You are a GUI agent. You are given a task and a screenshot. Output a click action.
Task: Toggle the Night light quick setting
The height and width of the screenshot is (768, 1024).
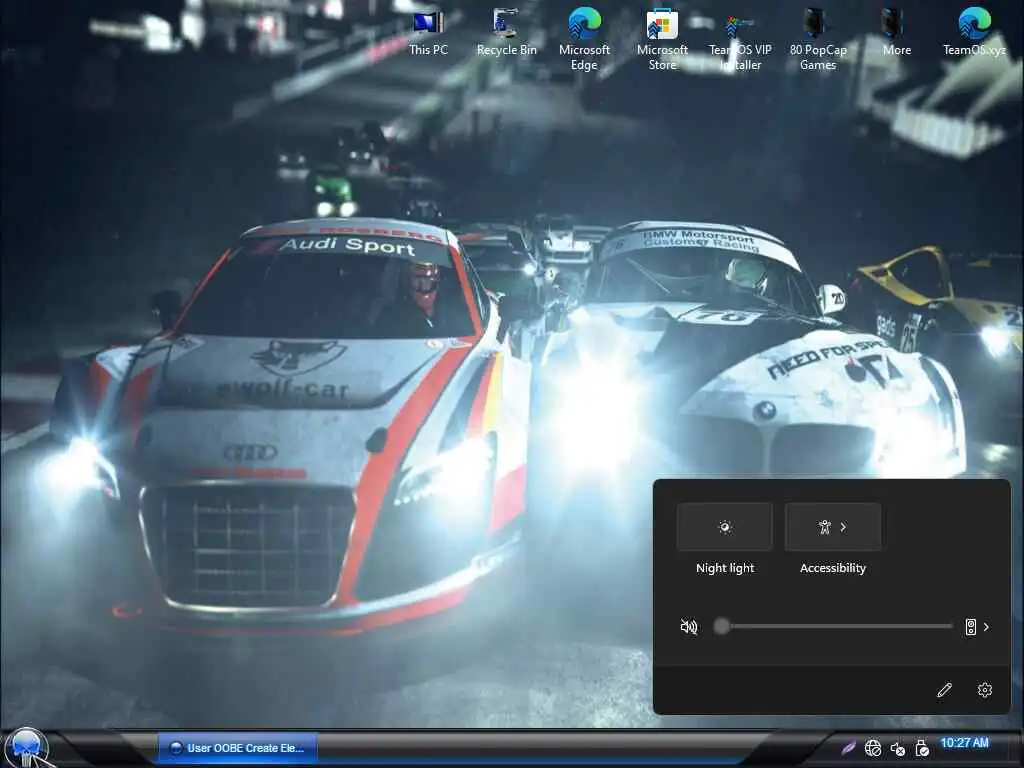point(724,526)
